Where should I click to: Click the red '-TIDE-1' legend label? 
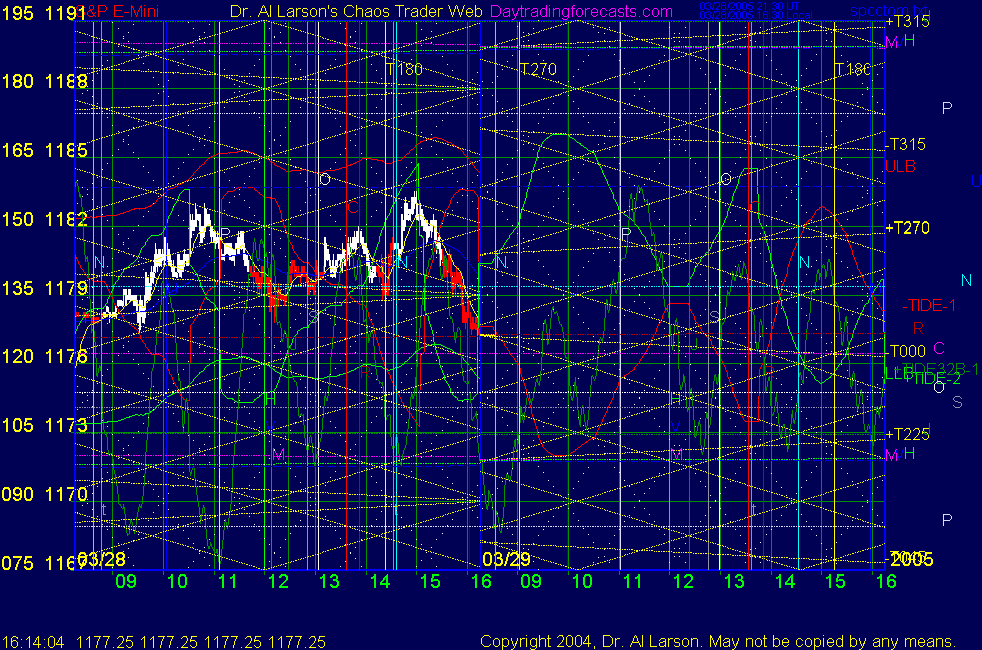[929, 306]
